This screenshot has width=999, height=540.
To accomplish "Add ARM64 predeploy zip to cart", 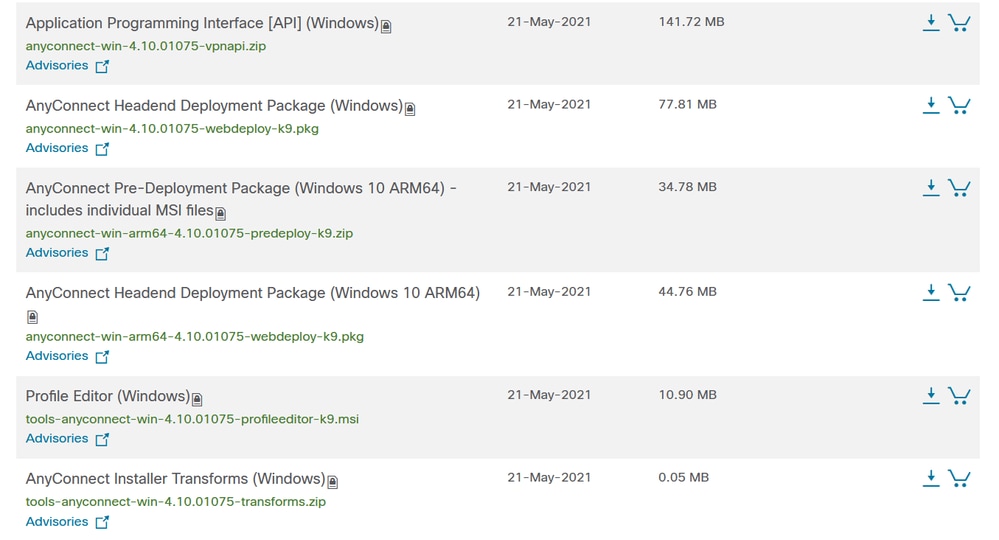I will 959,187.
